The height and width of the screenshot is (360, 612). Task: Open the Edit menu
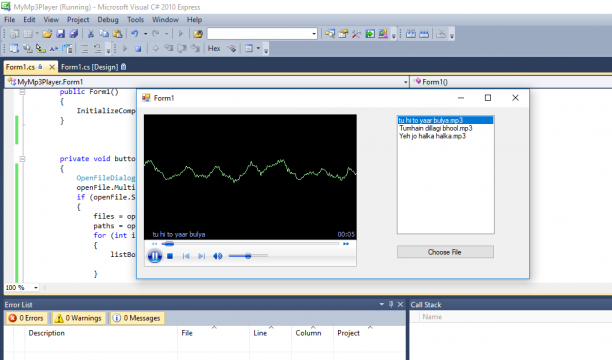click(29, 20)
